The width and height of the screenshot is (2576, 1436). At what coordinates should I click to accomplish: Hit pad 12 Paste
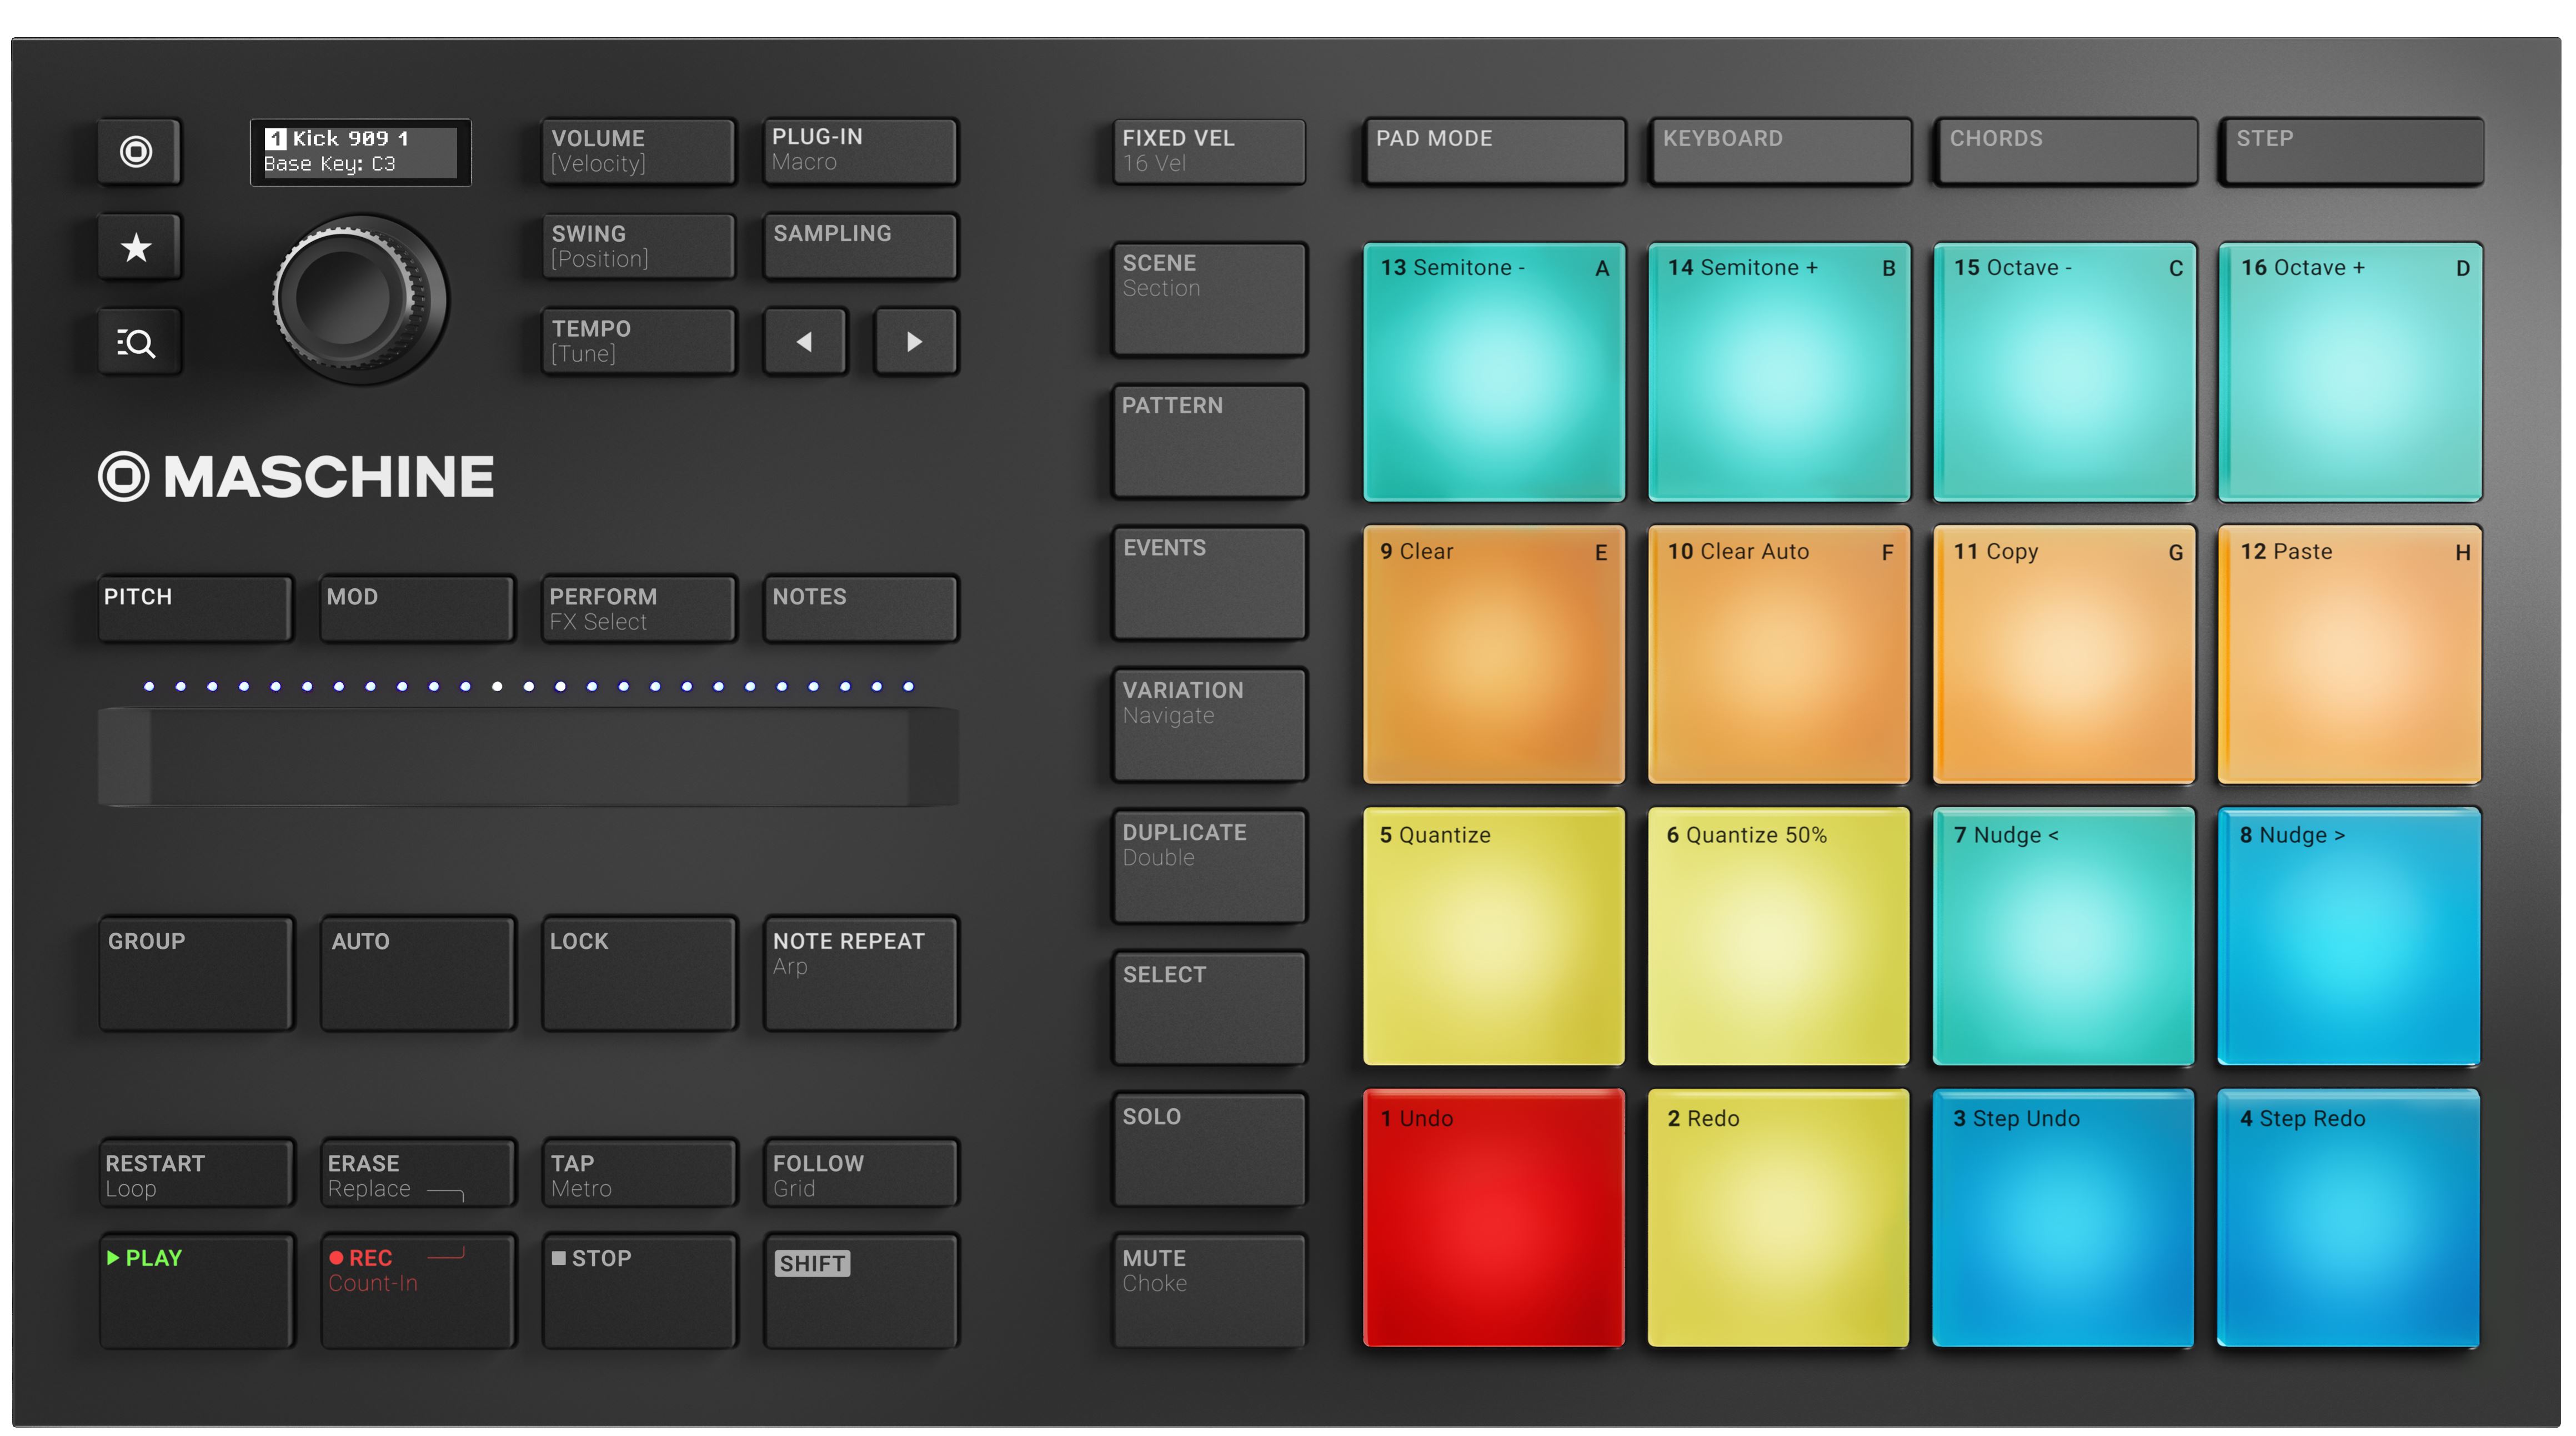(2350, 655)
